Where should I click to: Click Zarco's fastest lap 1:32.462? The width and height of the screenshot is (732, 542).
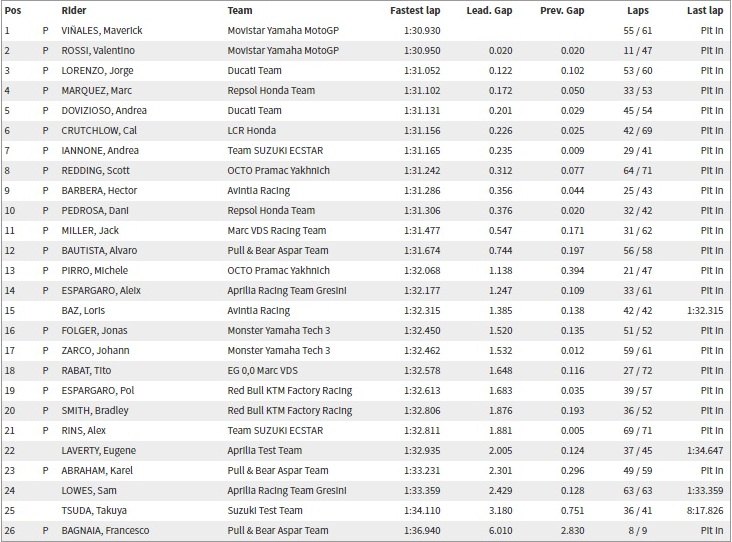[422, 351]
